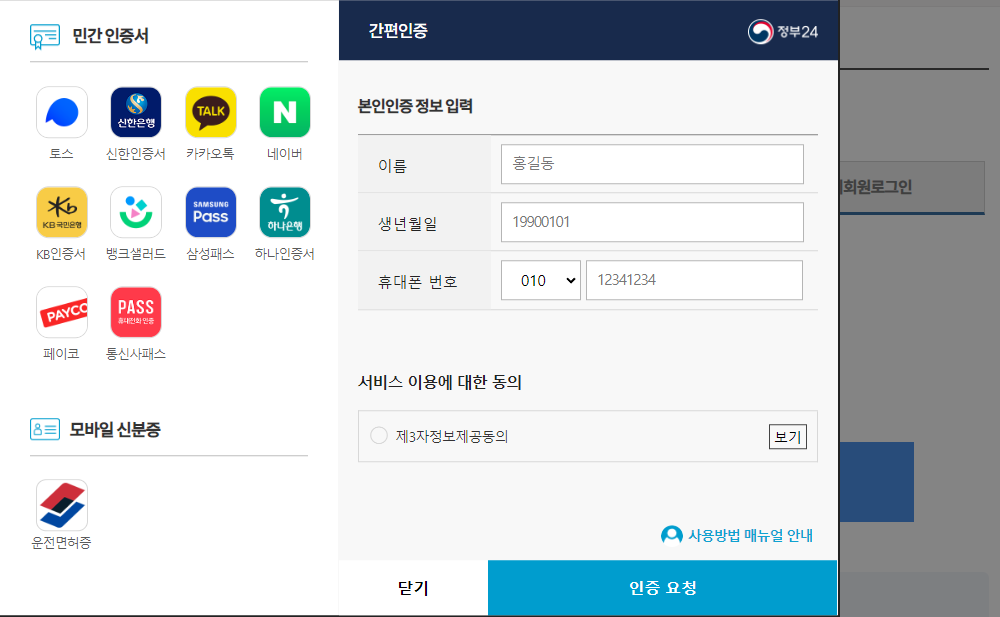Viewport: 1000px width, 617px height.
Task: Select the Naver (네이버) certificate icon
Action: coord(285,112)
